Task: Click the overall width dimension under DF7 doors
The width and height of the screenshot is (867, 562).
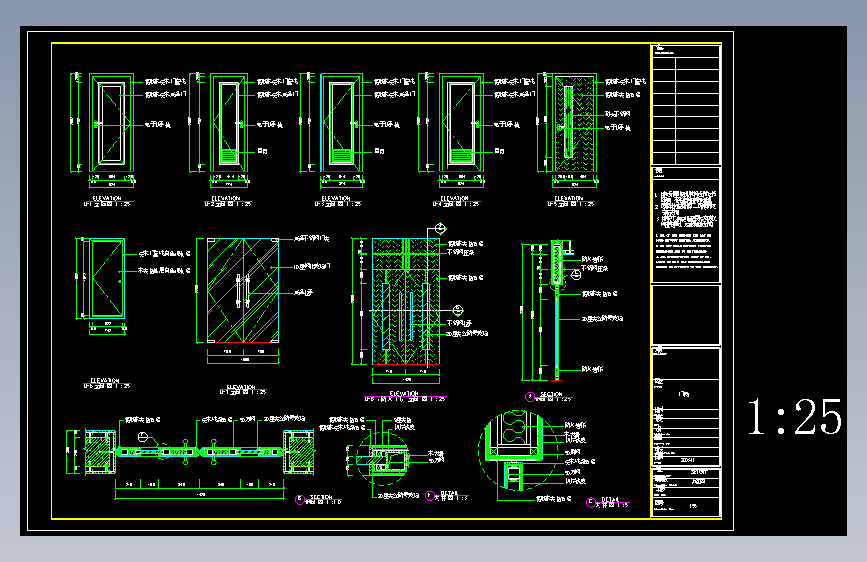Action: (x=243, y=360)
